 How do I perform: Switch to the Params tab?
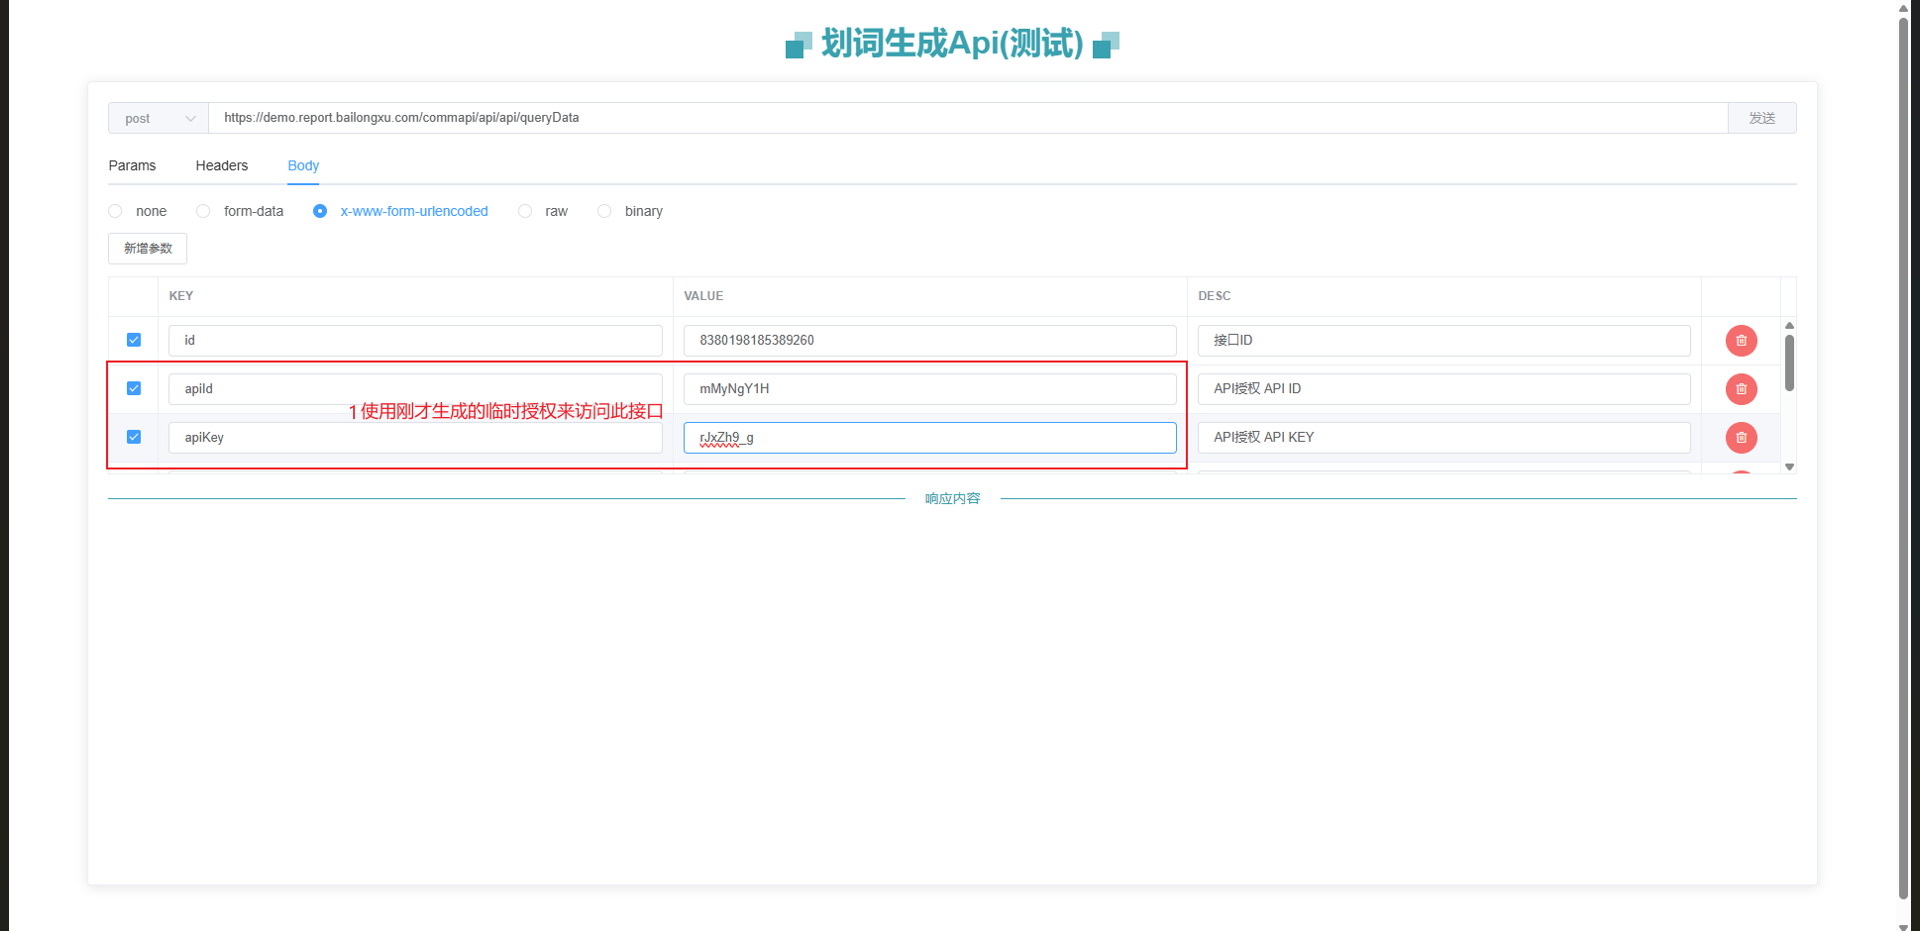(x=132, y=166)
